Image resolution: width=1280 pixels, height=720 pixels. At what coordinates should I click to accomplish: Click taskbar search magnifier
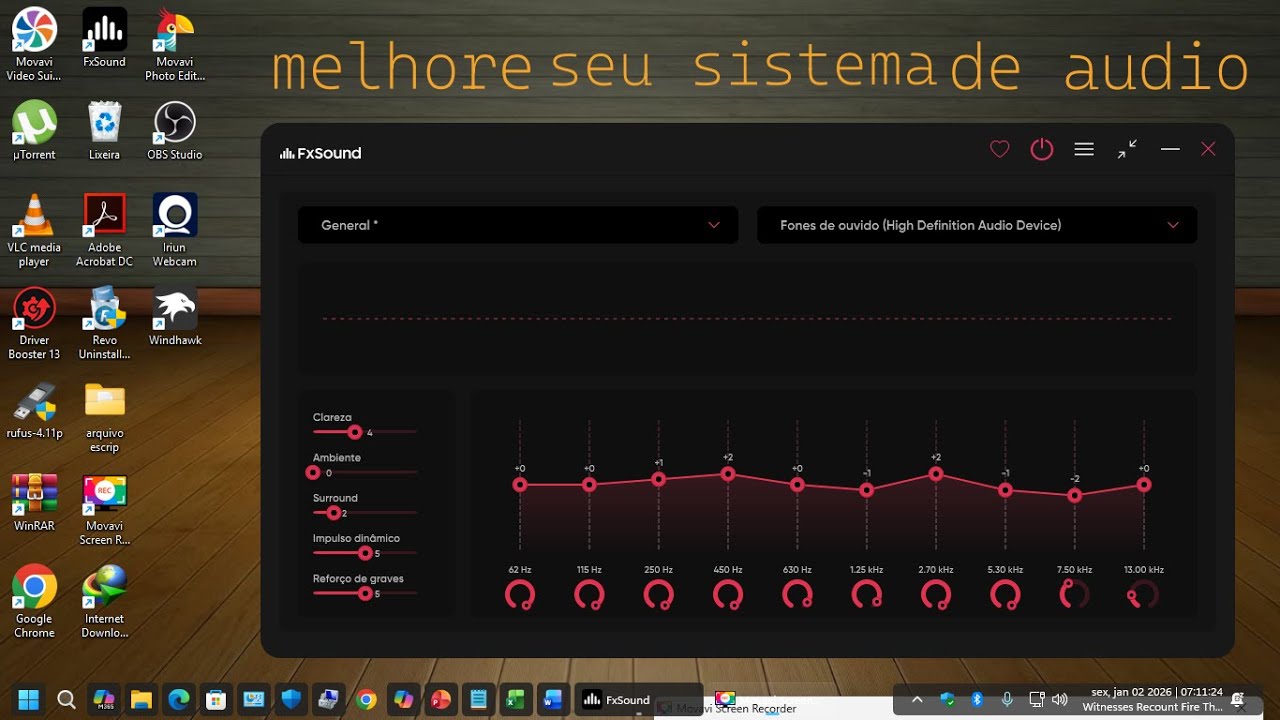(x=66, y=699)
